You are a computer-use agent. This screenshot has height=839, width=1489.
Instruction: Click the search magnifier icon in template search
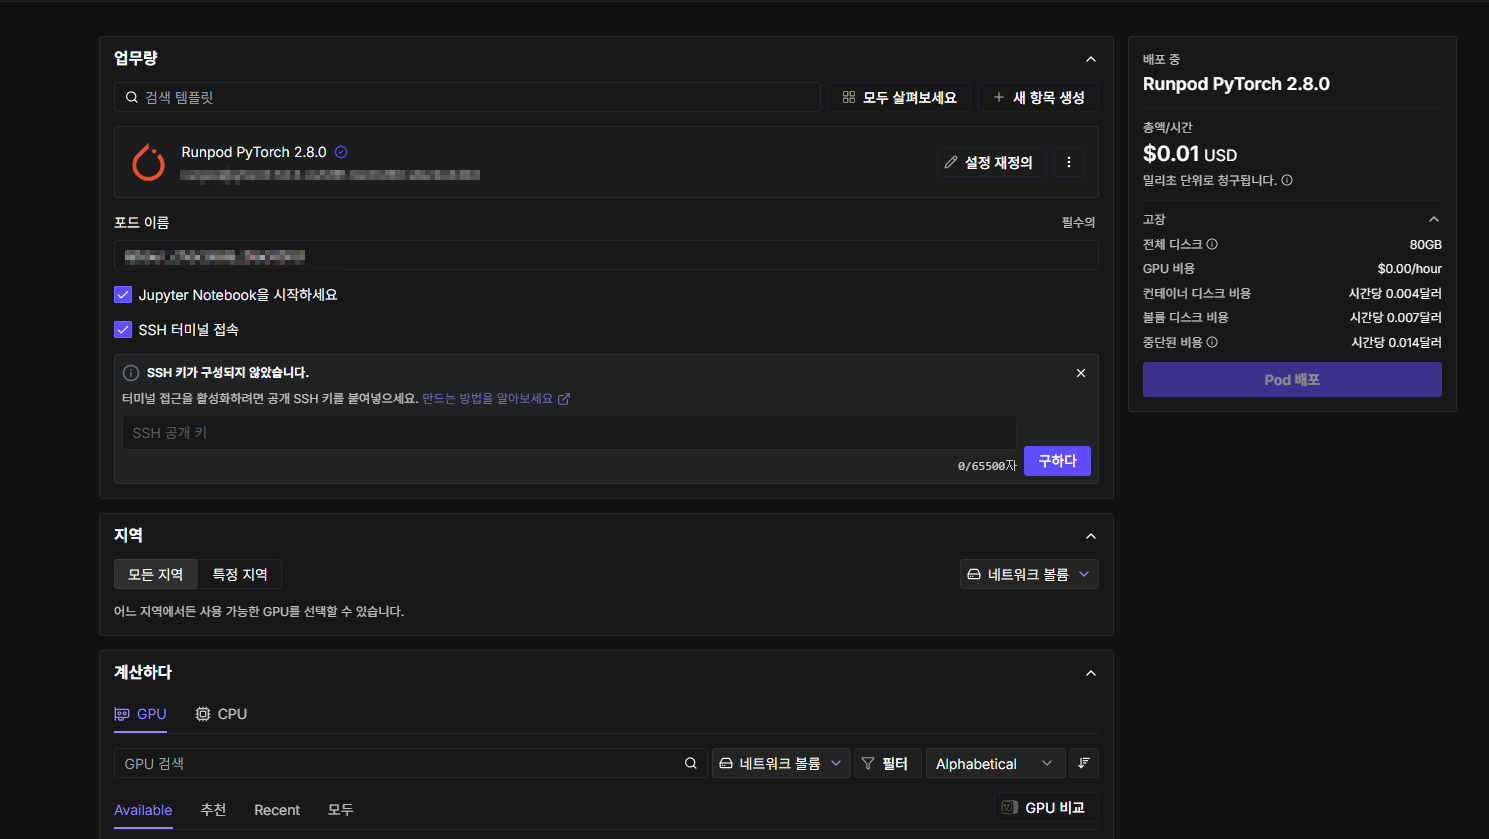tap(132, 97)
